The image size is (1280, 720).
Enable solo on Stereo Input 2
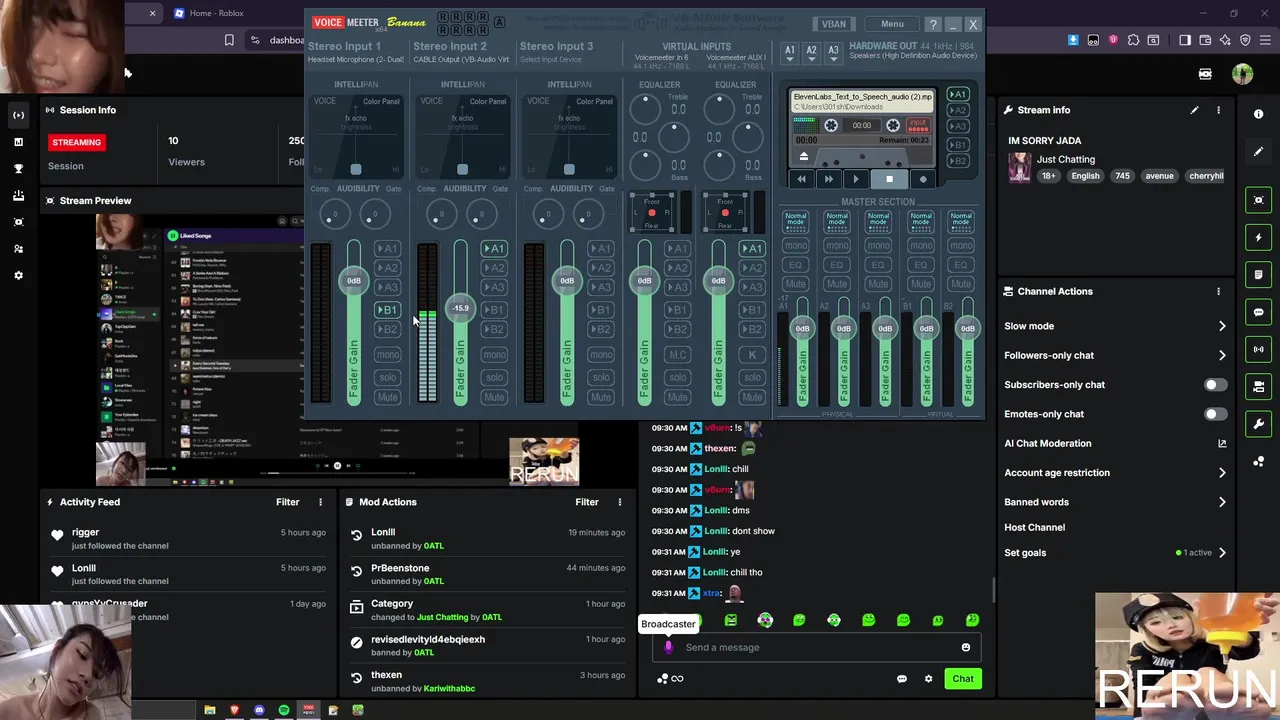click(494, 377)
